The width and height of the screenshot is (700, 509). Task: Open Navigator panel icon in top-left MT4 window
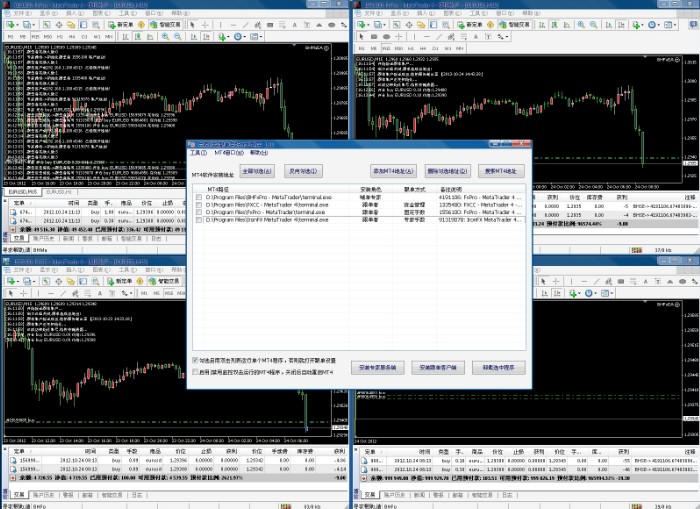point(71,25)
